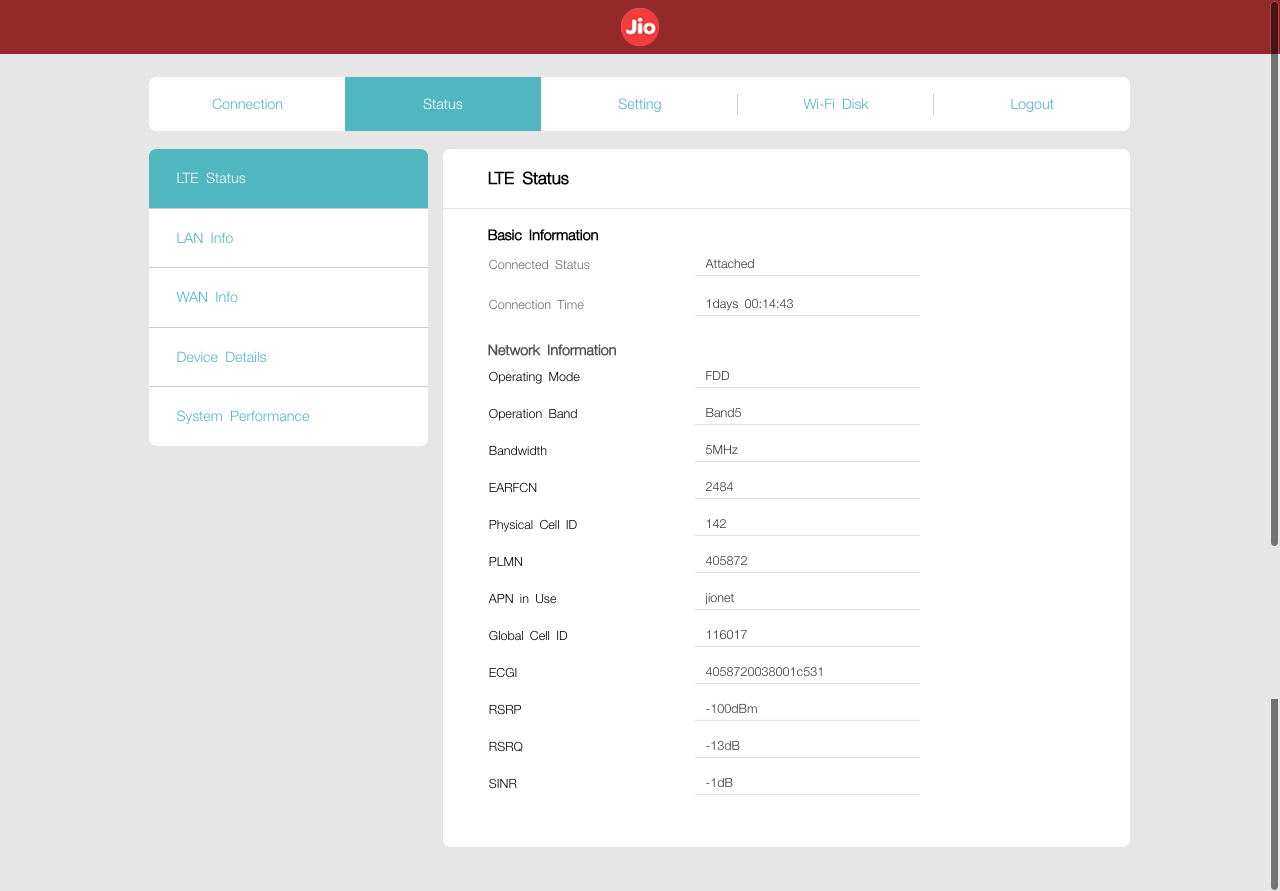Viewport: 1280px width, 891px height.
Task: View Device Details in sidebar
Action: click(x=288, y=357)
